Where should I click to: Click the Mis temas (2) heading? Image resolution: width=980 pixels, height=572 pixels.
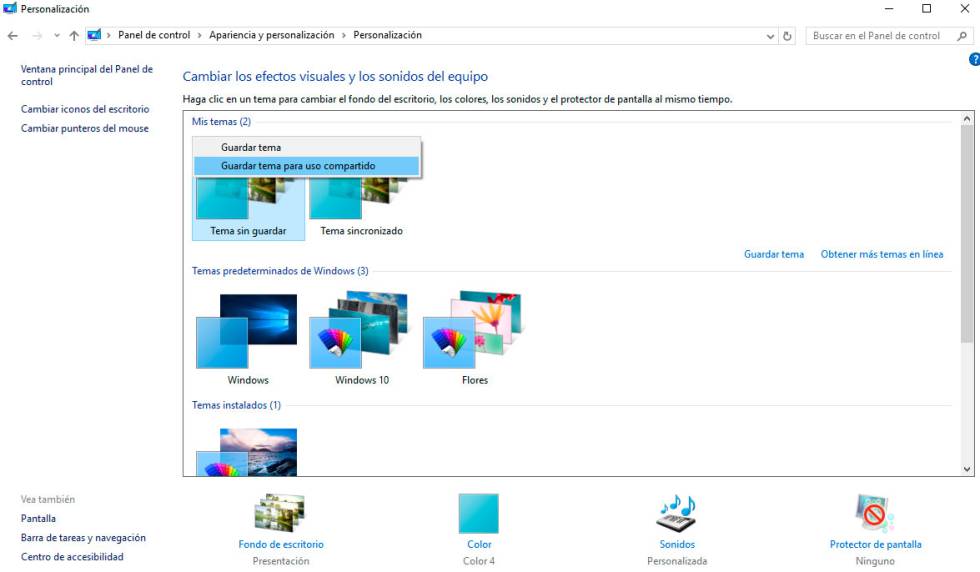pos(221,121)
